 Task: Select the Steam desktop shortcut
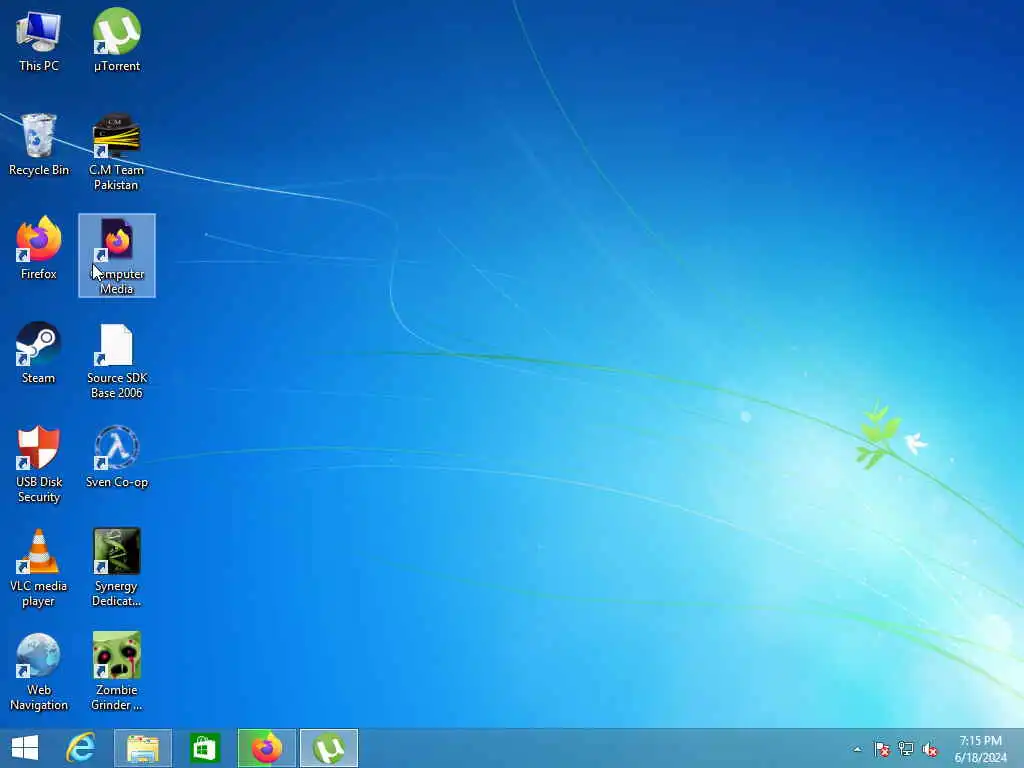[39, 353]
